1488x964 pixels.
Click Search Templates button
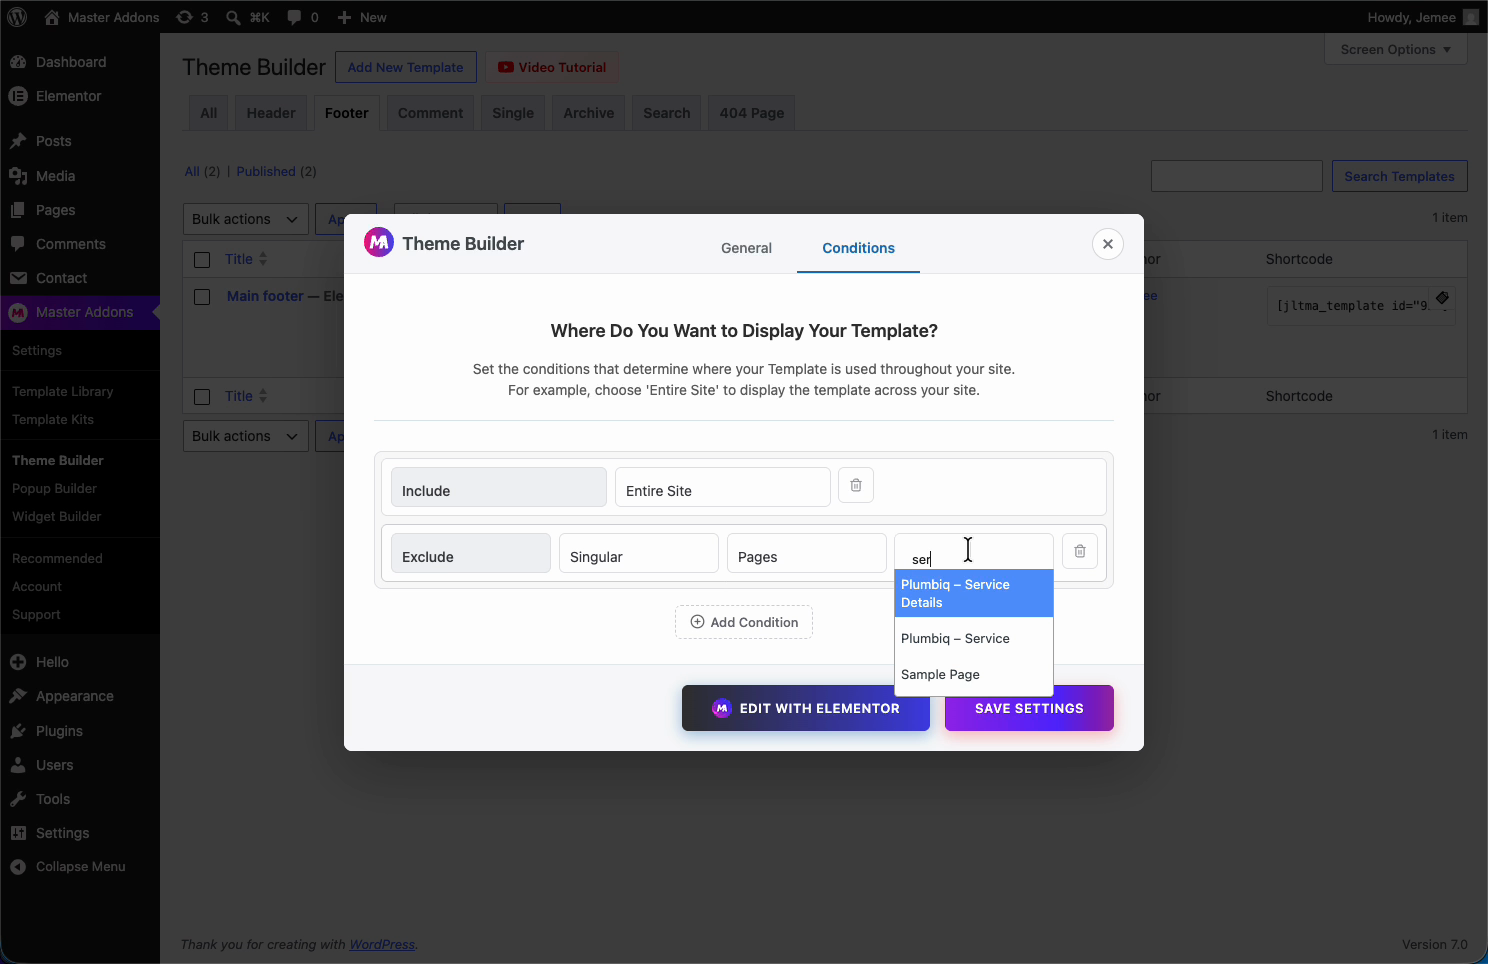tap(1400, 176)
